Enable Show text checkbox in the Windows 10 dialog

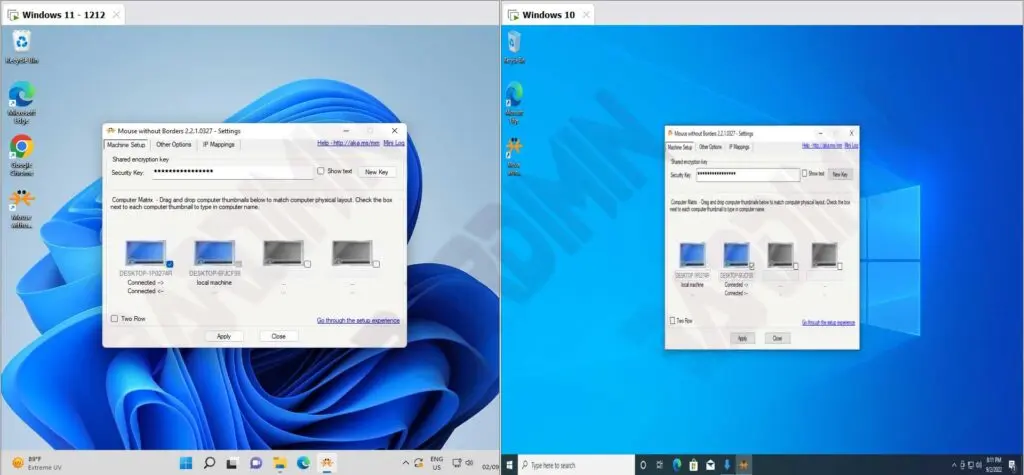pyautogui.click(x=805, y=174)
